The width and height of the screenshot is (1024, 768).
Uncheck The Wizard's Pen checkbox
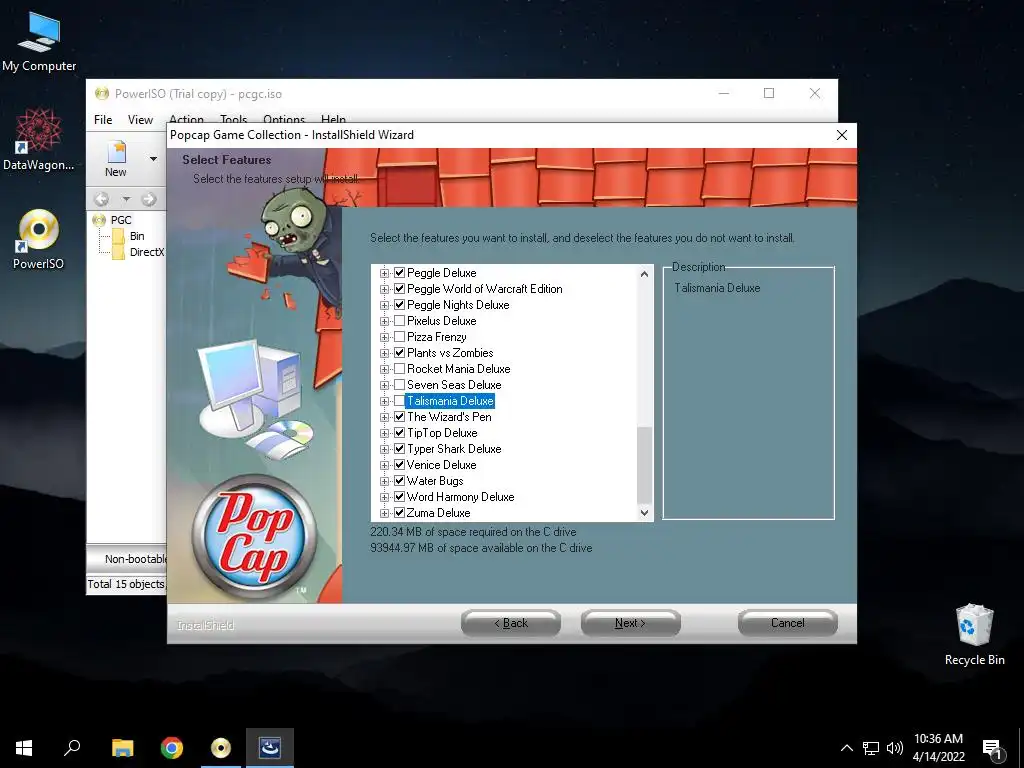(400, 417)
